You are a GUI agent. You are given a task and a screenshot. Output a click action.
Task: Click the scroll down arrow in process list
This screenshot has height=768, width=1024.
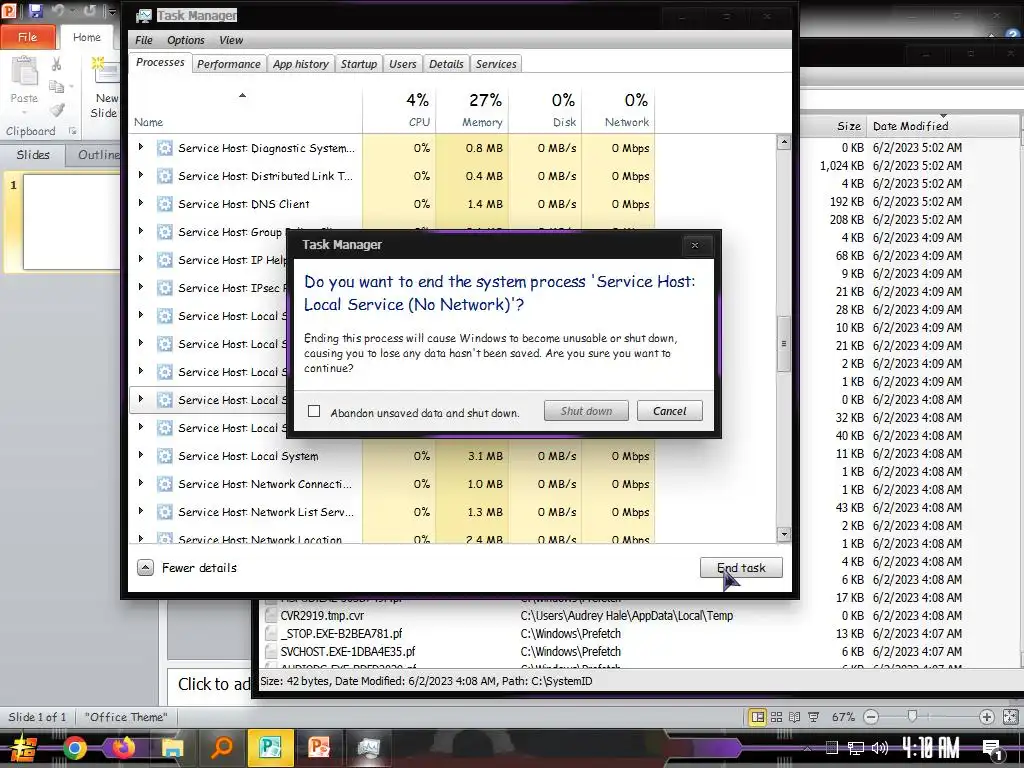(x=784, y=534)
